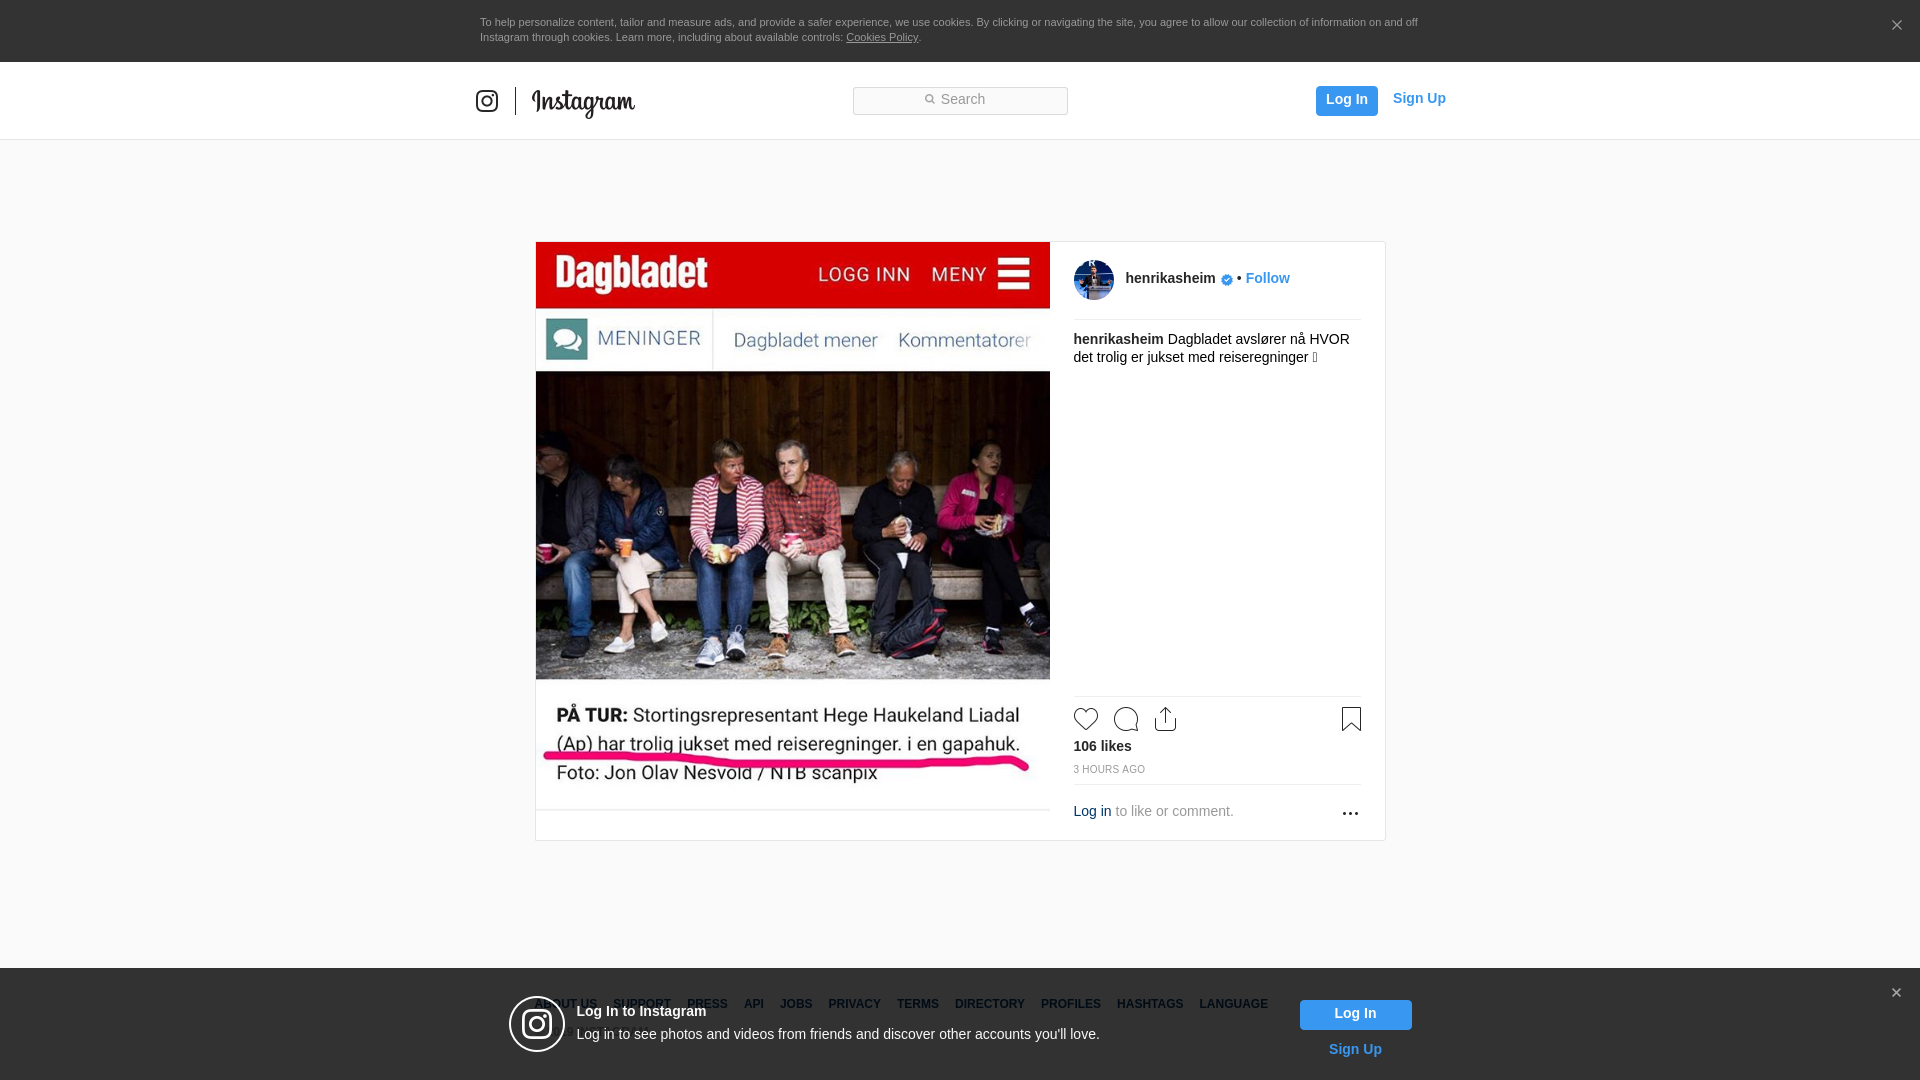View the 106 likes list
Image resolution: width=1920 pixels, height=1080 pixels.
pyautogui.click(x=1102, y=746)
